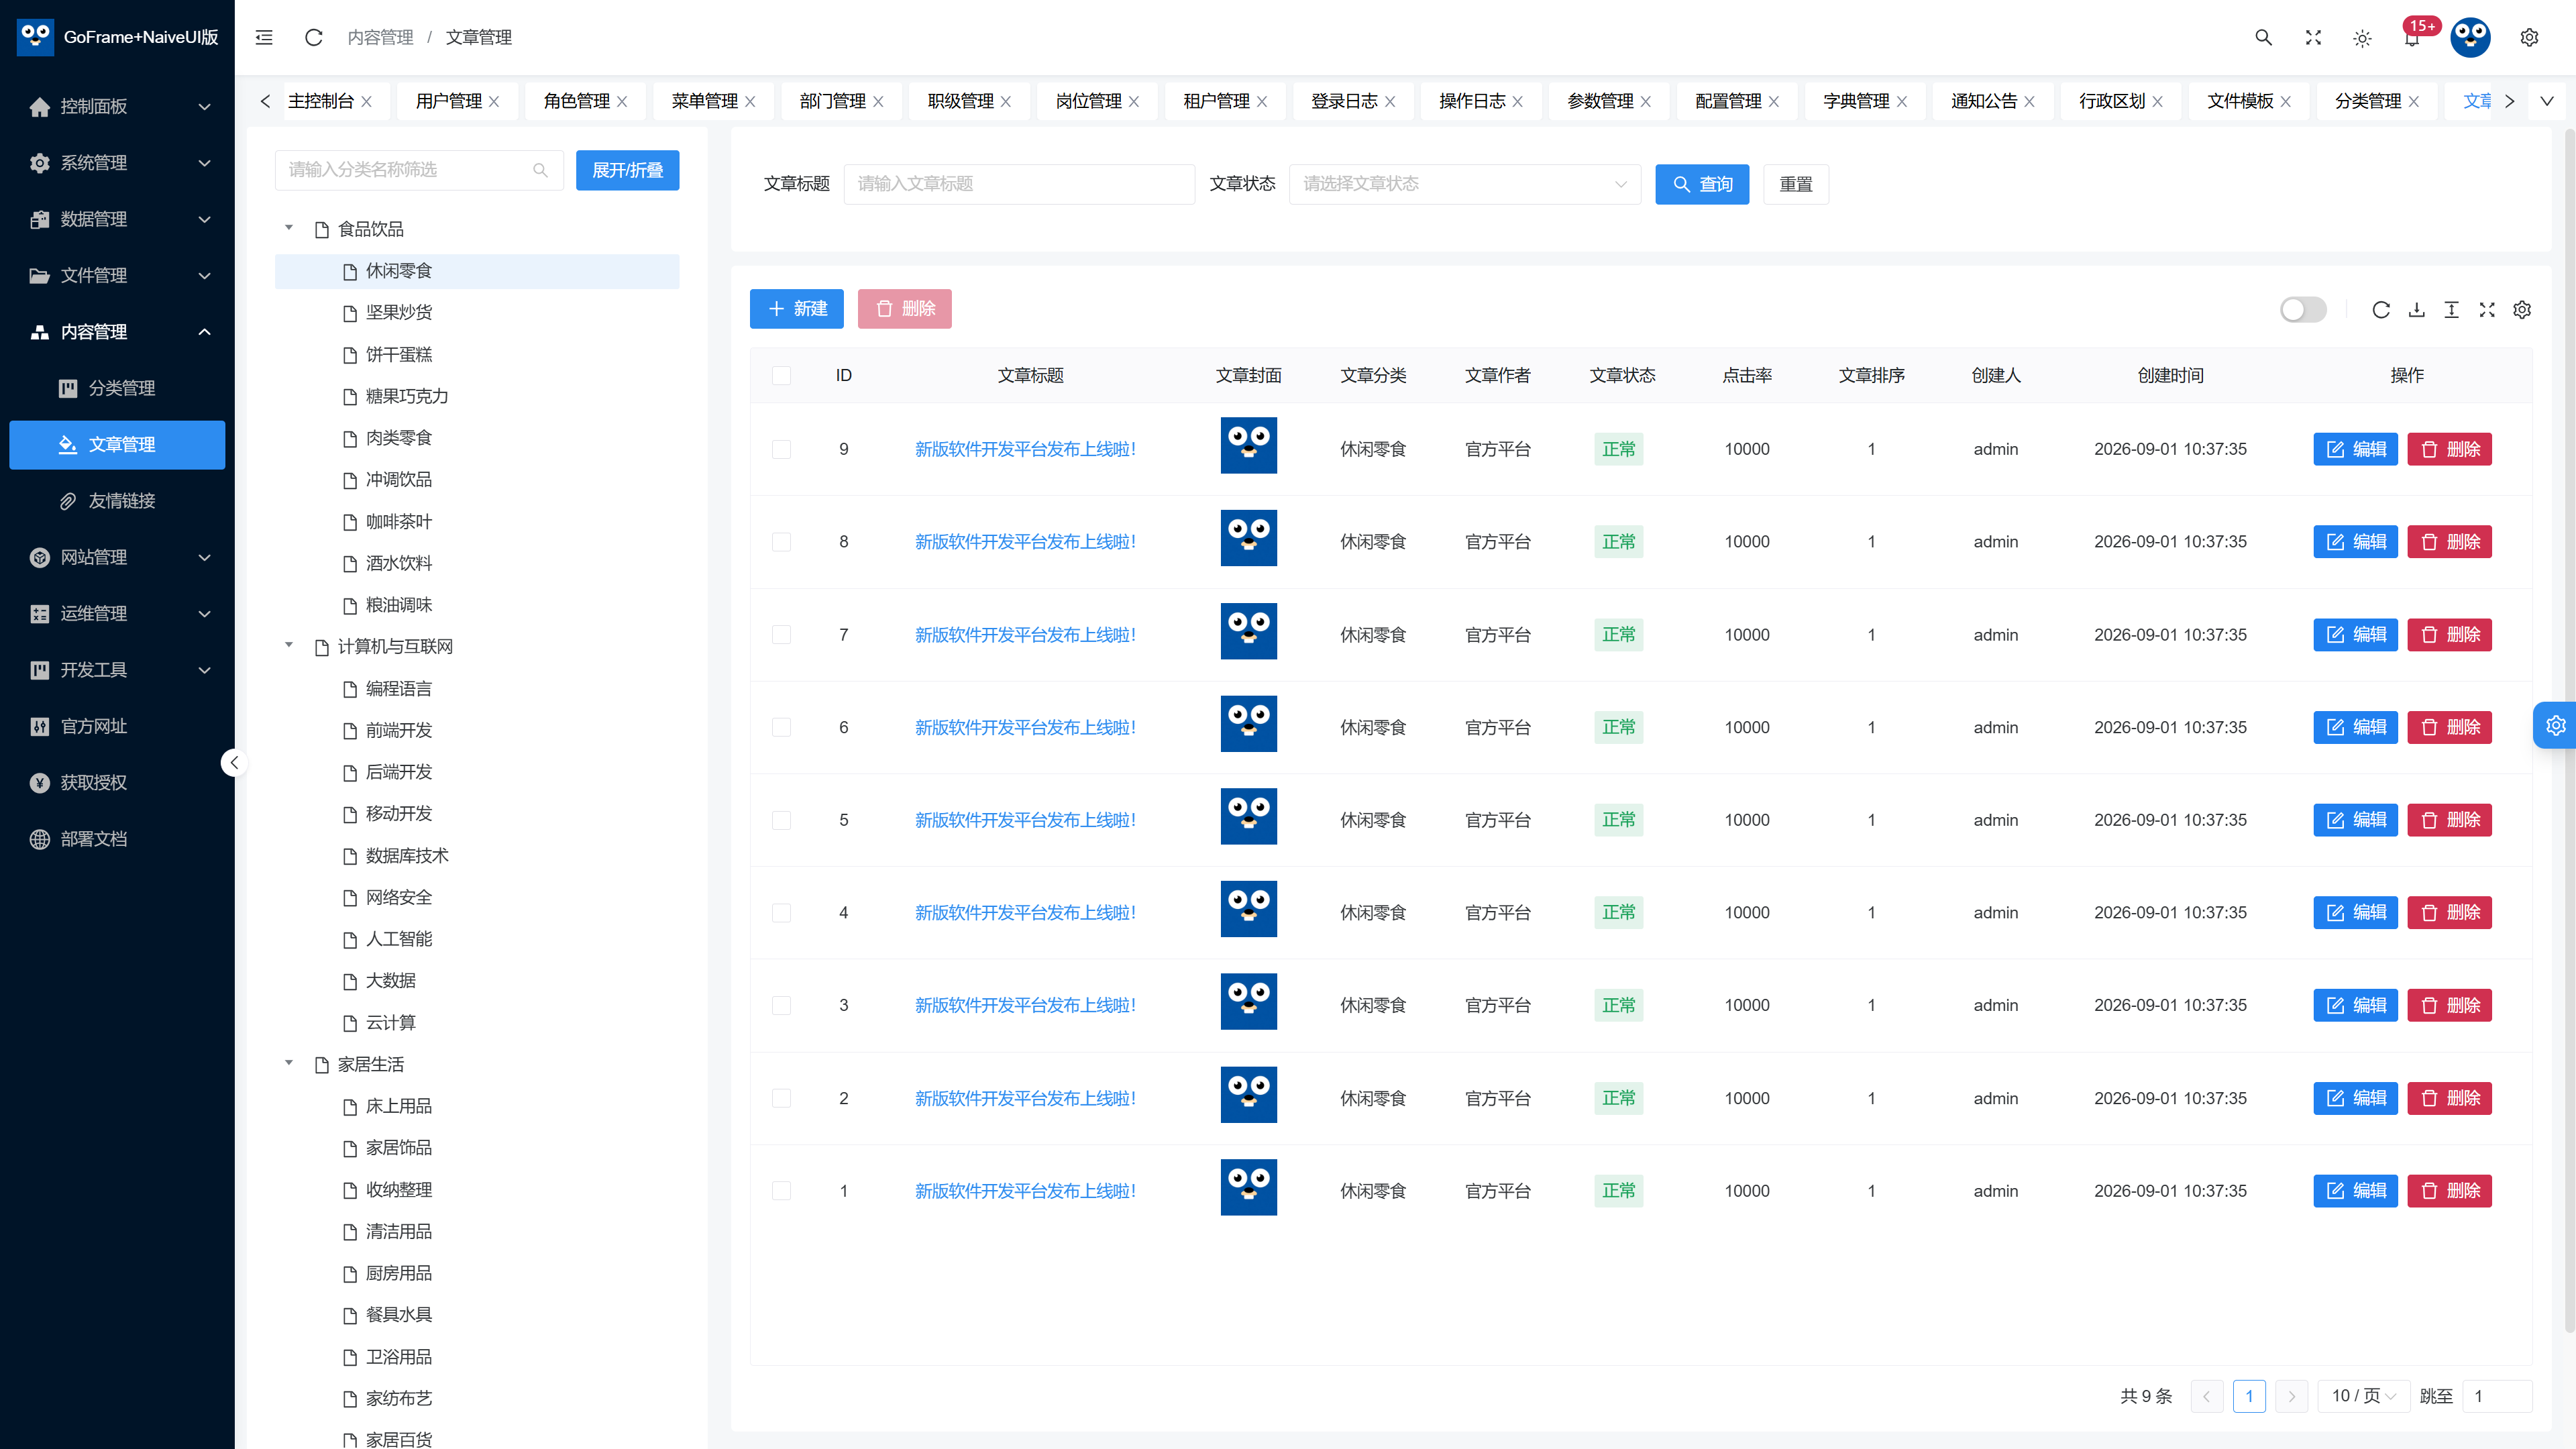This screenshot has height=1449, width=2576.
Task: Collapse the 计算机与互联网 tree node
Action: click(x=289, y=646)
